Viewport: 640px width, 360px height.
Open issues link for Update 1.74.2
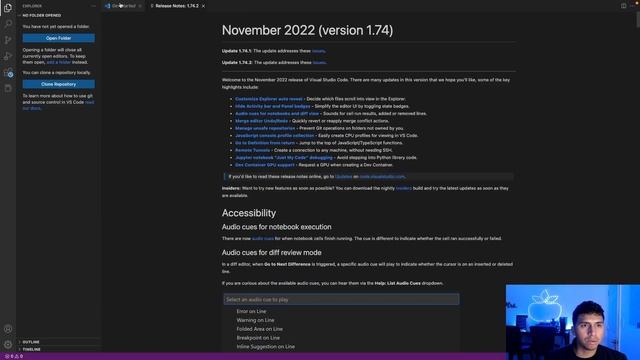319,62
